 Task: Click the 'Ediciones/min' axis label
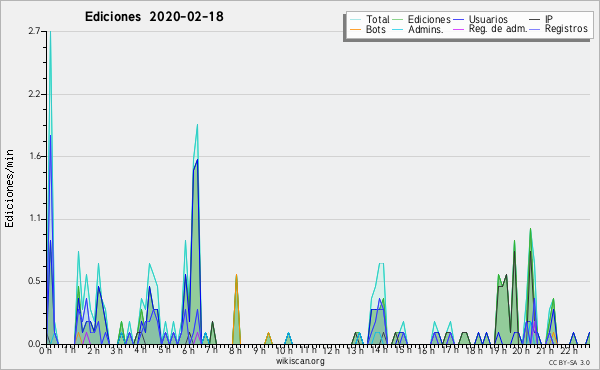(9, 188)
